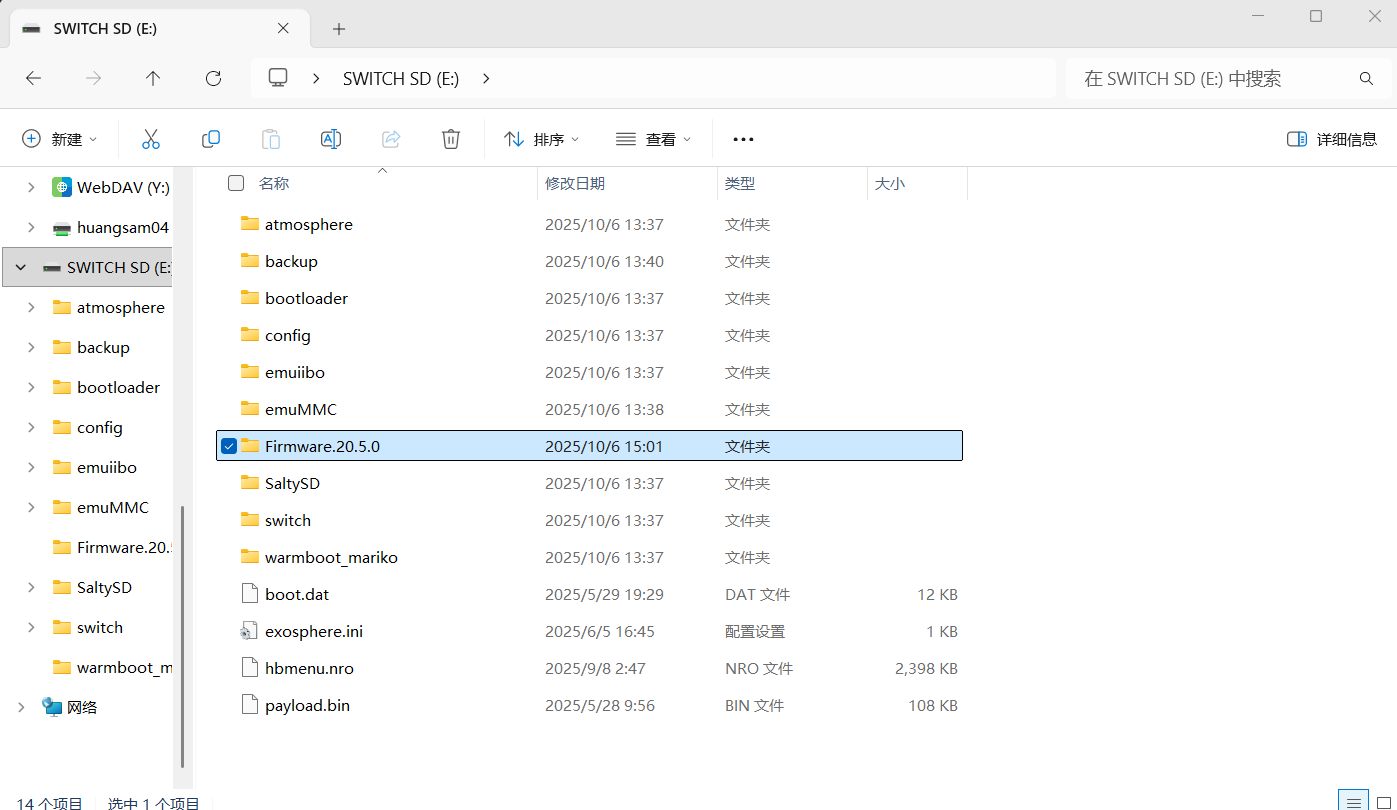This screenshot has height=810, width=1397.
Task: Expand the atmosphere folder in sidebar
Action: 31,308
